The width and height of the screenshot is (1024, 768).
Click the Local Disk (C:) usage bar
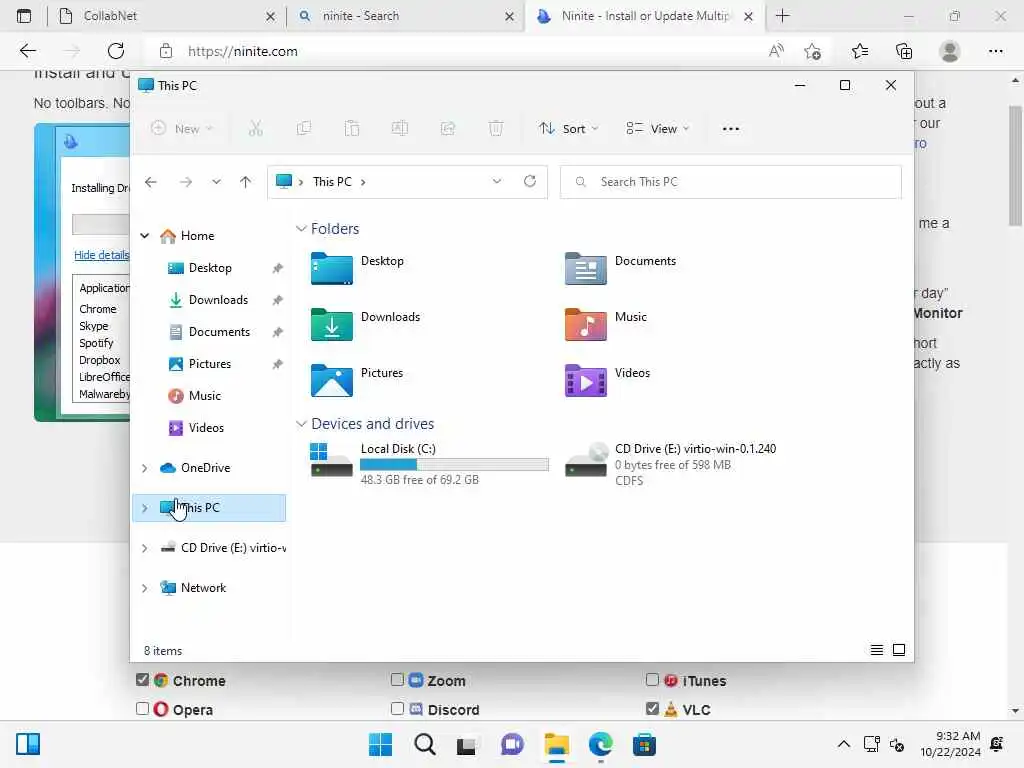tap(455, 464)
